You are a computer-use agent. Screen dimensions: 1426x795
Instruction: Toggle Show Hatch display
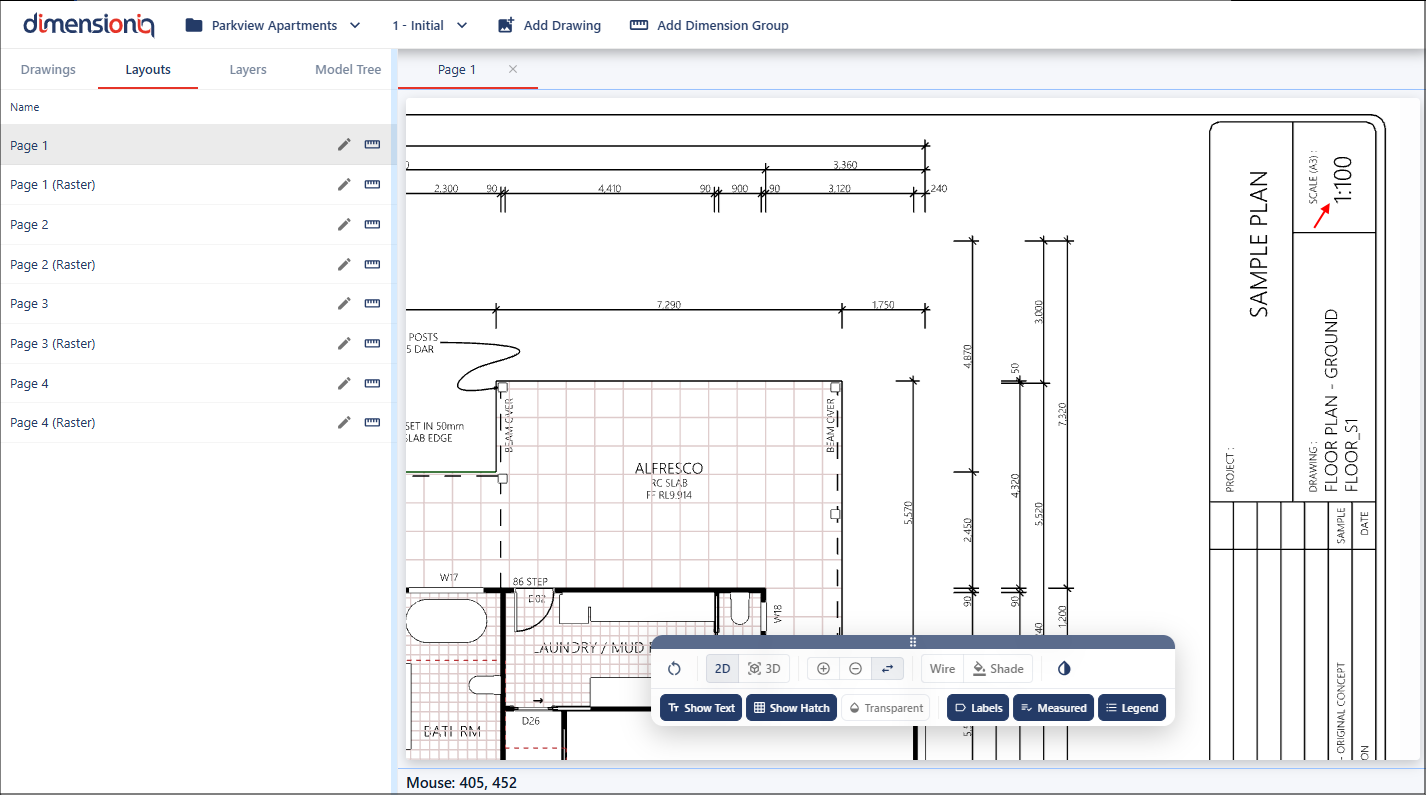(791, 708)
